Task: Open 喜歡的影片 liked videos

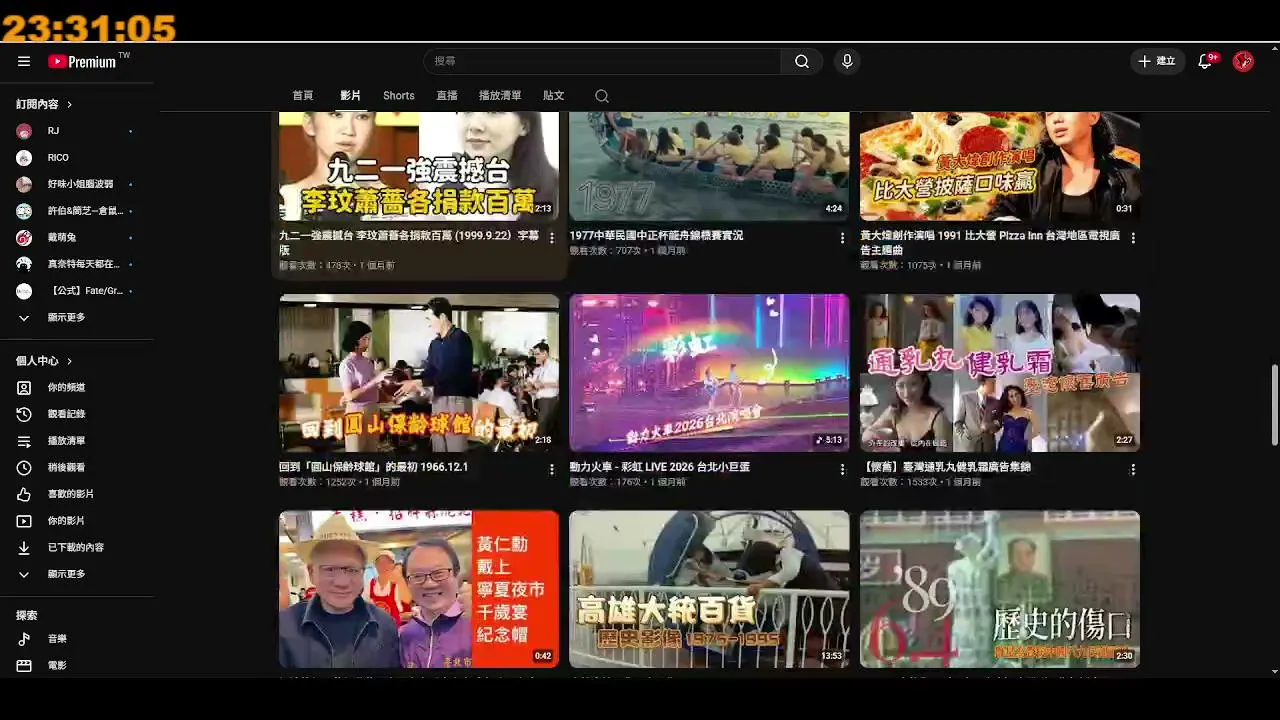Action: tap(77, 494)
